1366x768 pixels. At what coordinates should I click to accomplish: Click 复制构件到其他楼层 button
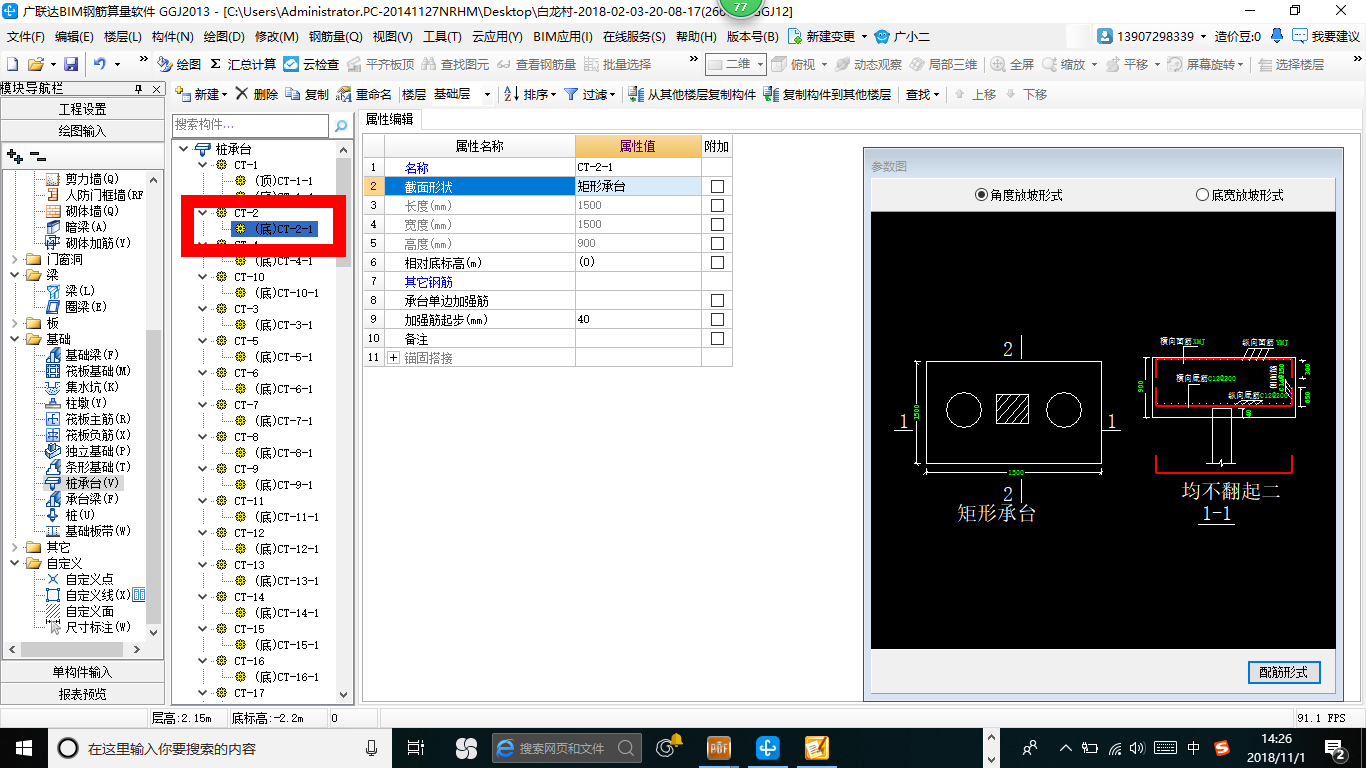pos(827,94)
